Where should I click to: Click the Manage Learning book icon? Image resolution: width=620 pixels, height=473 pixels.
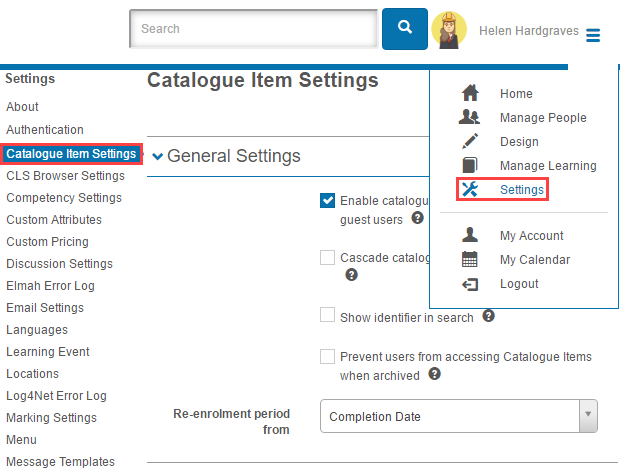470,166
